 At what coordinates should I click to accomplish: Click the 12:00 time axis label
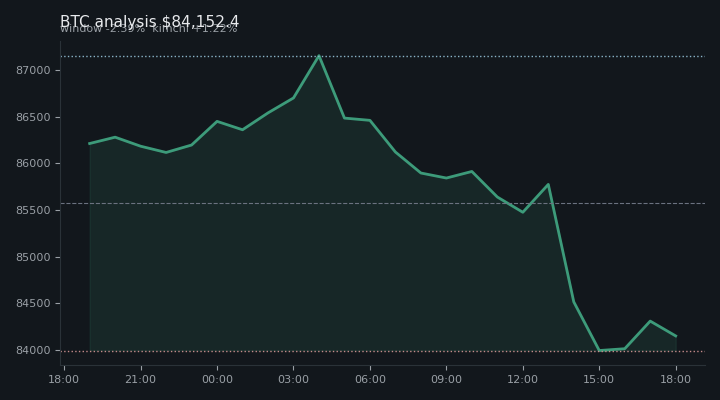coord(523,379)
